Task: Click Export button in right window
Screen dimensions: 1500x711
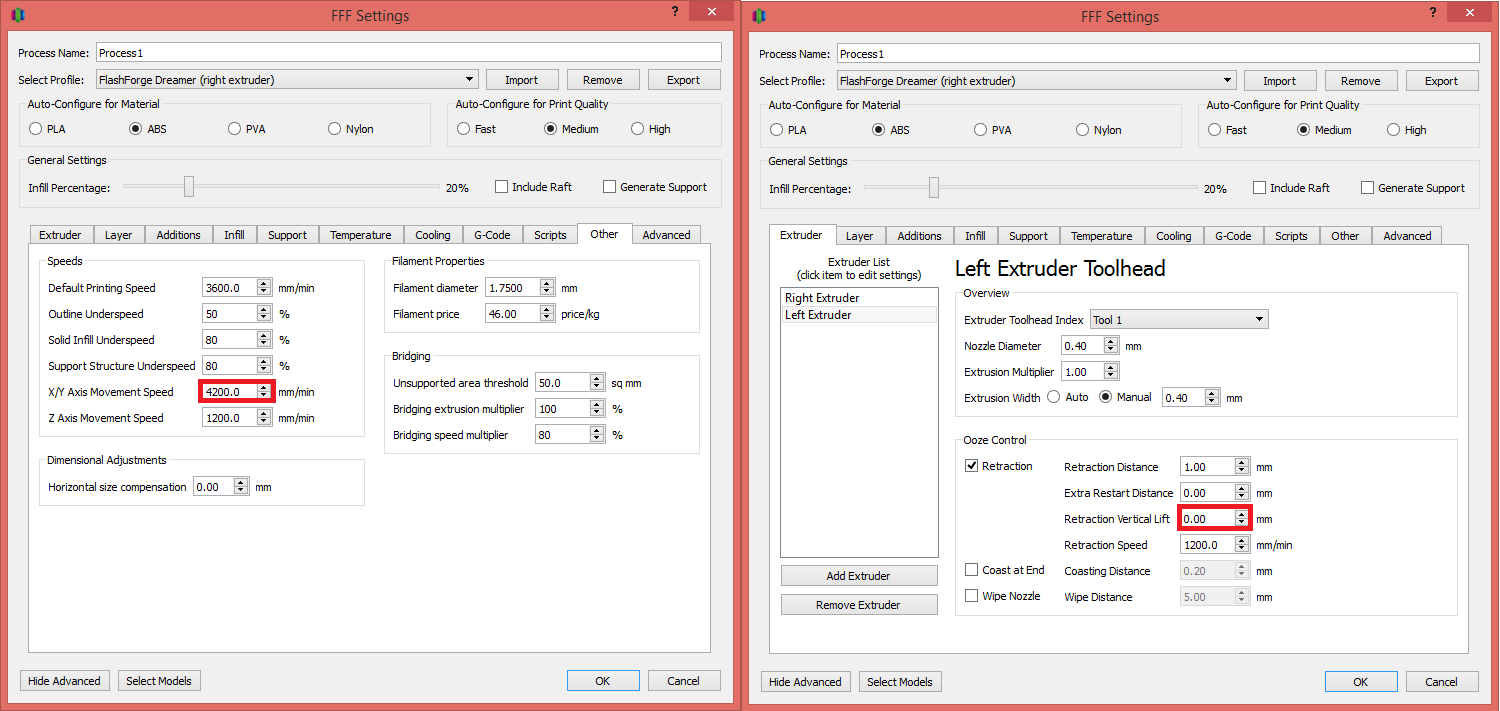Action: [1441, 81]
